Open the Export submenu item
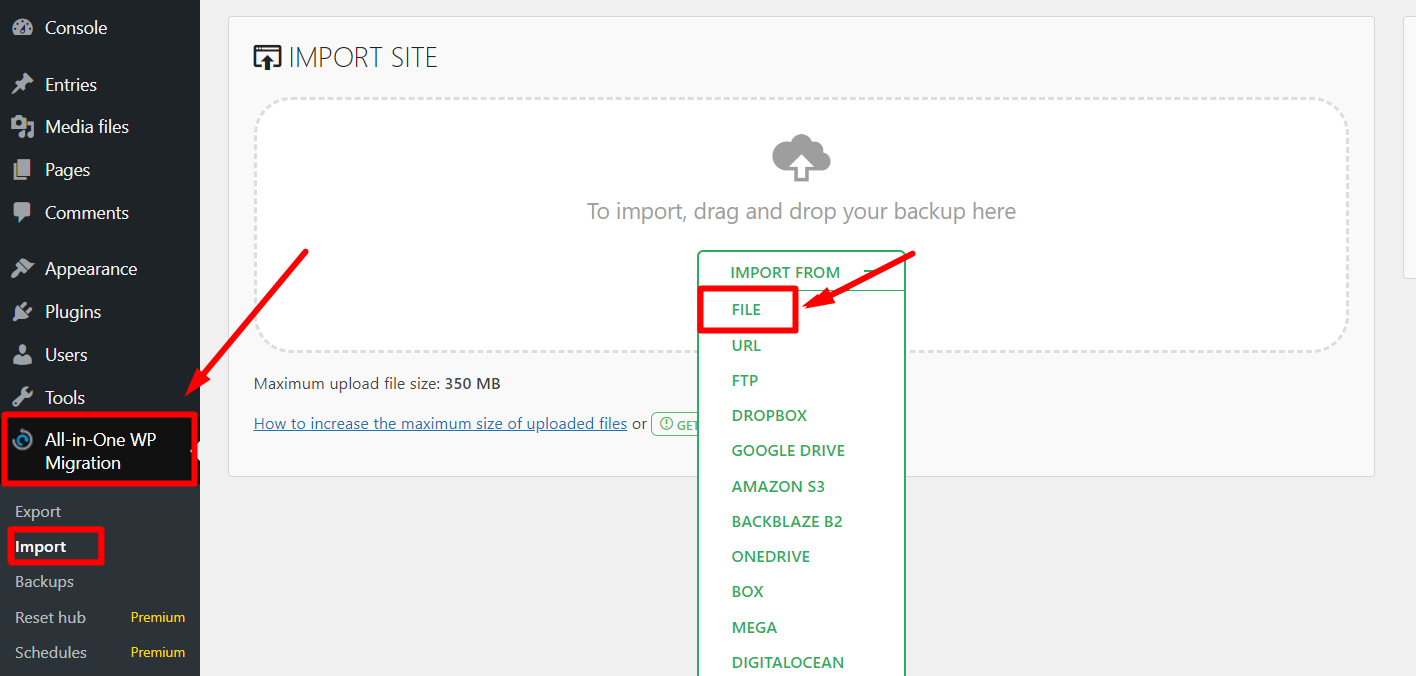1416x676 pixels. click(x=37, y=511)
